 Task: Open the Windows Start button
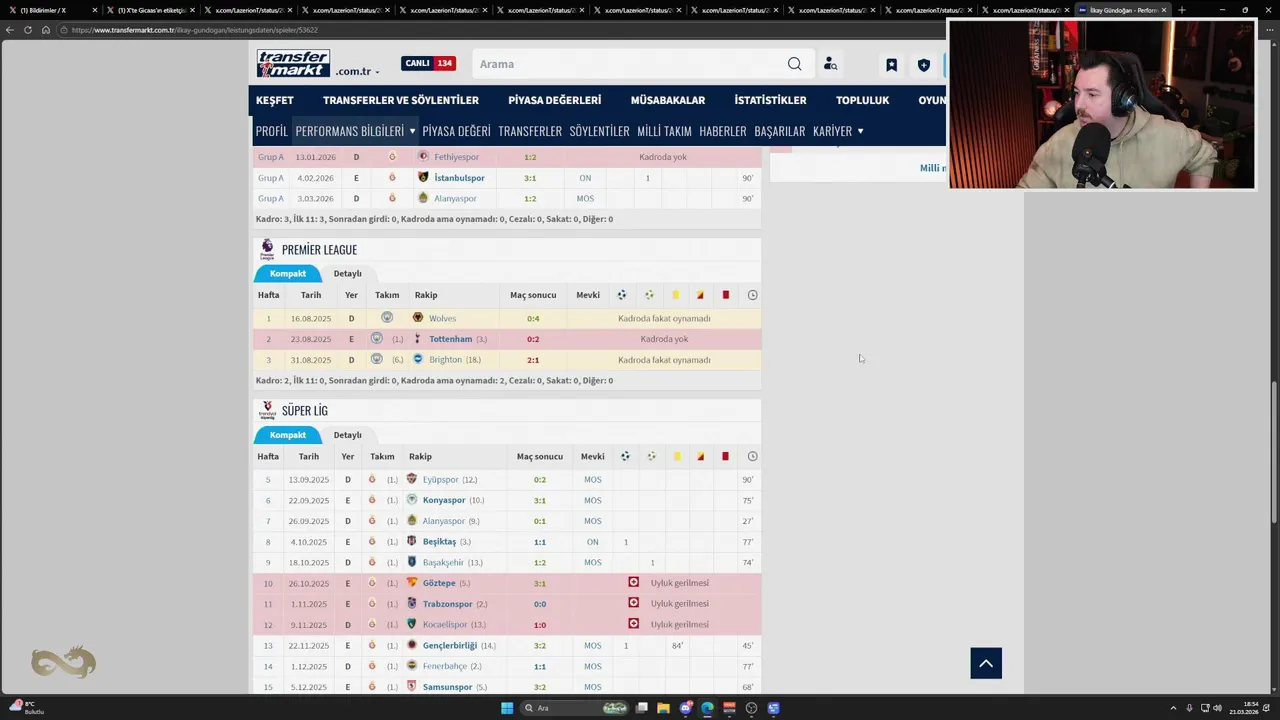pos(507,708)
